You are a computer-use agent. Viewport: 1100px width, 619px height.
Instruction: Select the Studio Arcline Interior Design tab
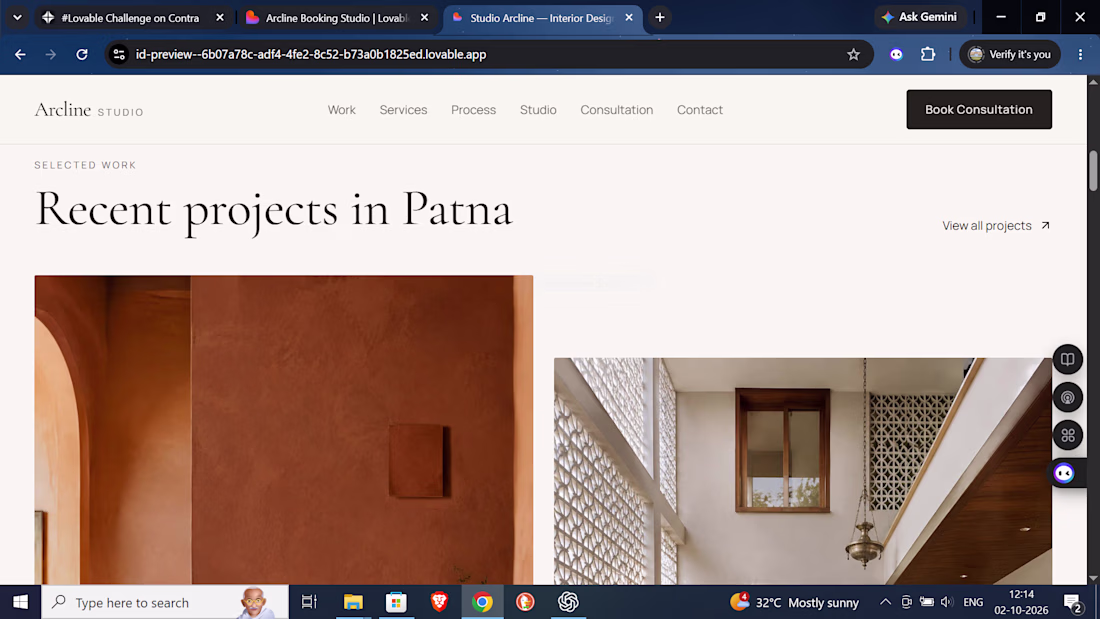click(x=542, y=18)
